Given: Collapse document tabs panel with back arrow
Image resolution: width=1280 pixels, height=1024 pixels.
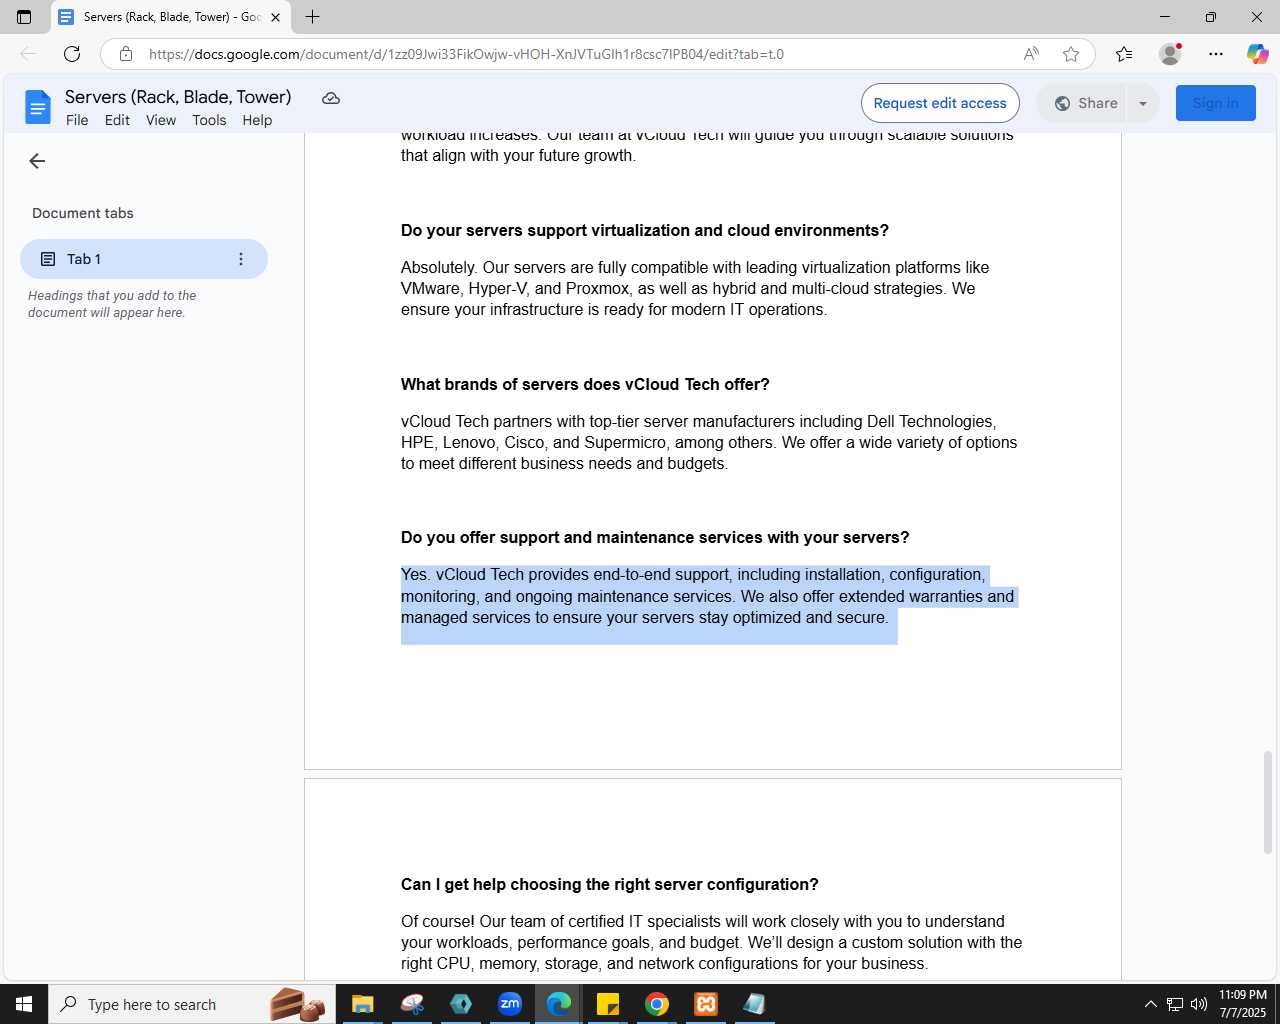Looking at the screenshot, I should pyautogui.click(x=37, y=161).
